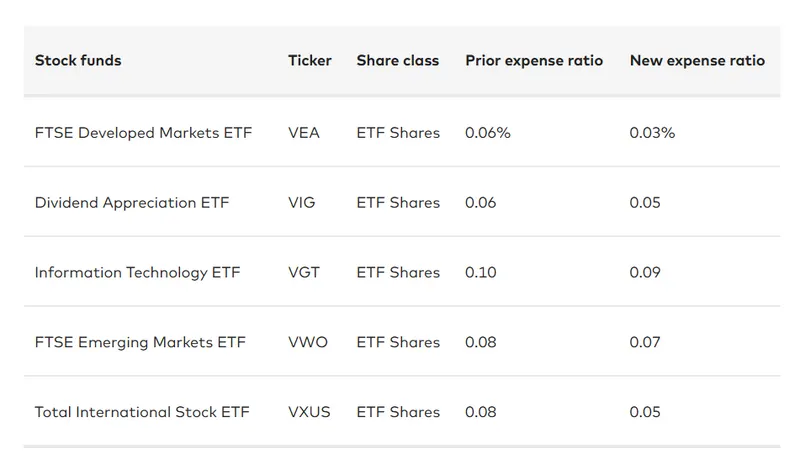Select the New expense ratio header
Image resolution: width=800 pixels, height=459 pixels.
(697, 61)
